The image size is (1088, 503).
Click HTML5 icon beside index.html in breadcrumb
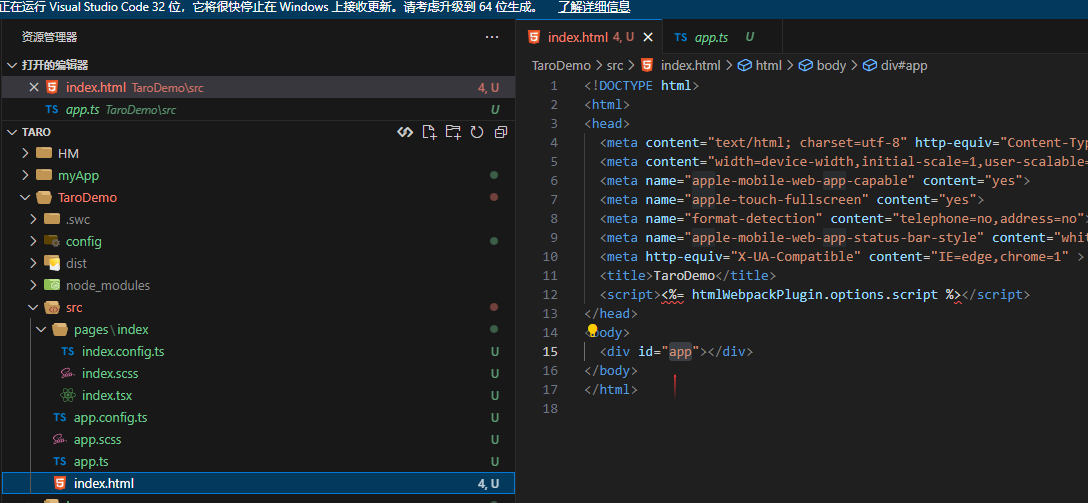[647, 66]
